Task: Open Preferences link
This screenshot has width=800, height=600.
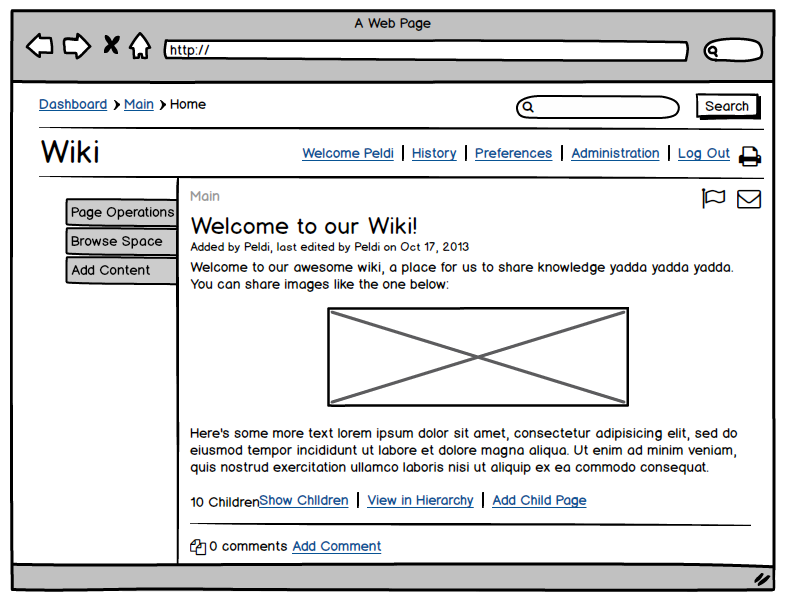Action: click(x=513, y=153)
